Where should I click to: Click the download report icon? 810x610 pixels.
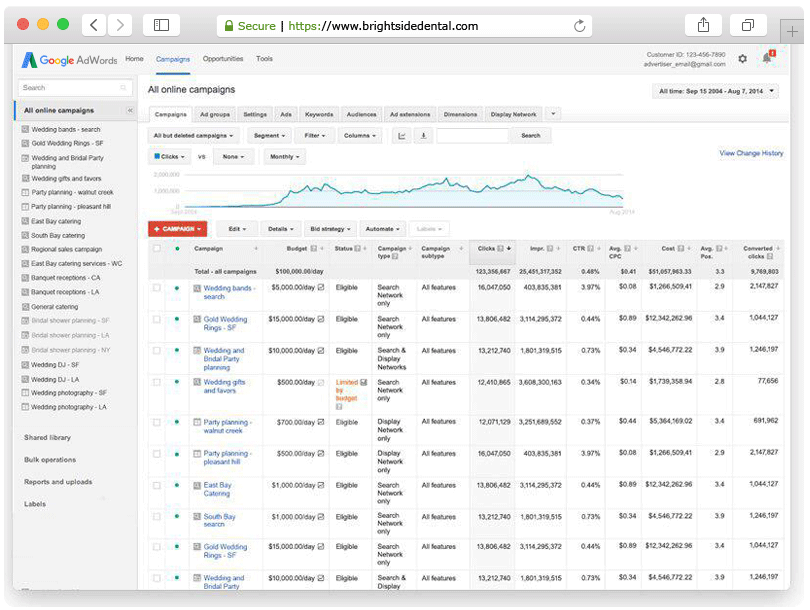(x=424, y=136)
